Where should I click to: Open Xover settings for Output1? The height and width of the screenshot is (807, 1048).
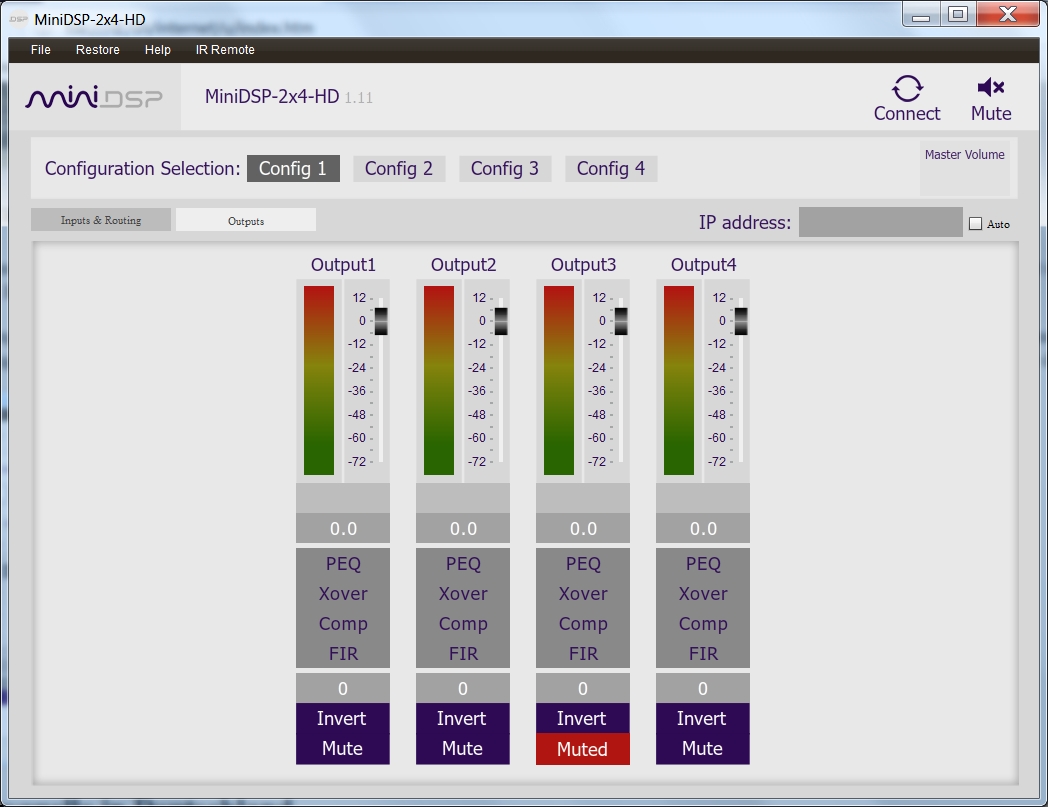tap(343, 594)
